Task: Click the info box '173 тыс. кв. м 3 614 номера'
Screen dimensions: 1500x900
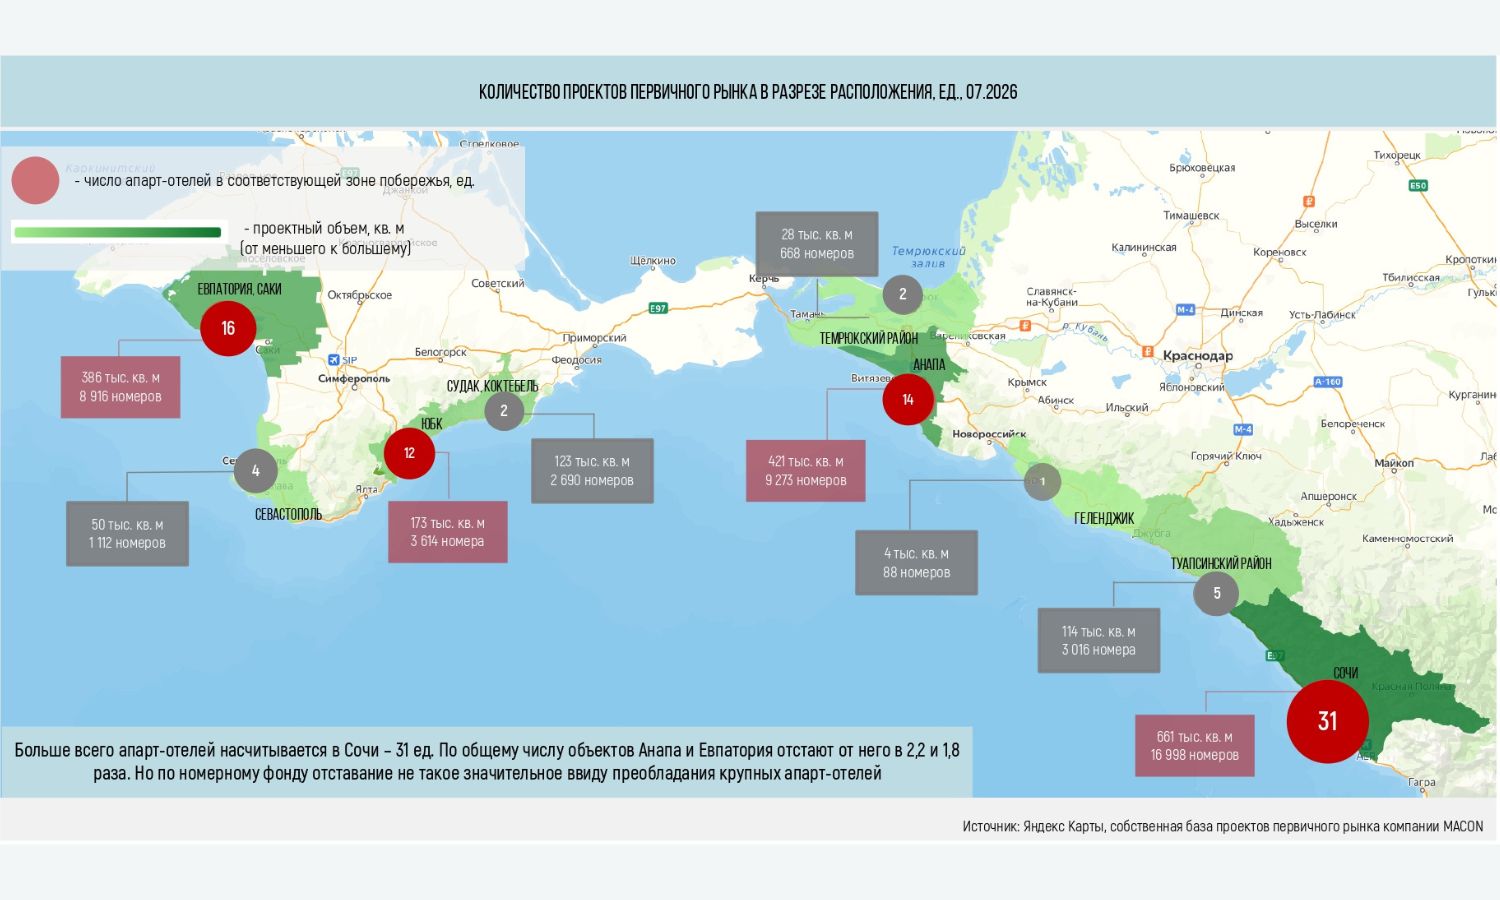Action: click(x=447, y=532)
